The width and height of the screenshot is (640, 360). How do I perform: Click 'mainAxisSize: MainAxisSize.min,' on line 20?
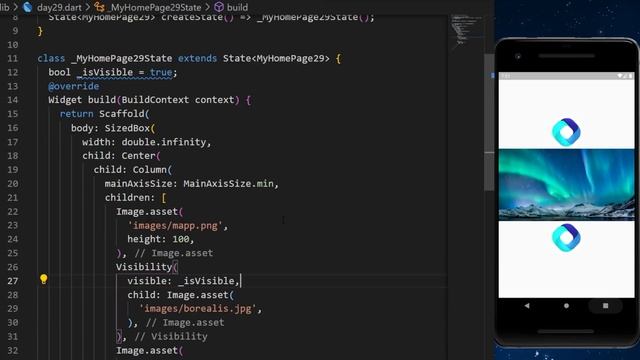(x=191, y=184)
